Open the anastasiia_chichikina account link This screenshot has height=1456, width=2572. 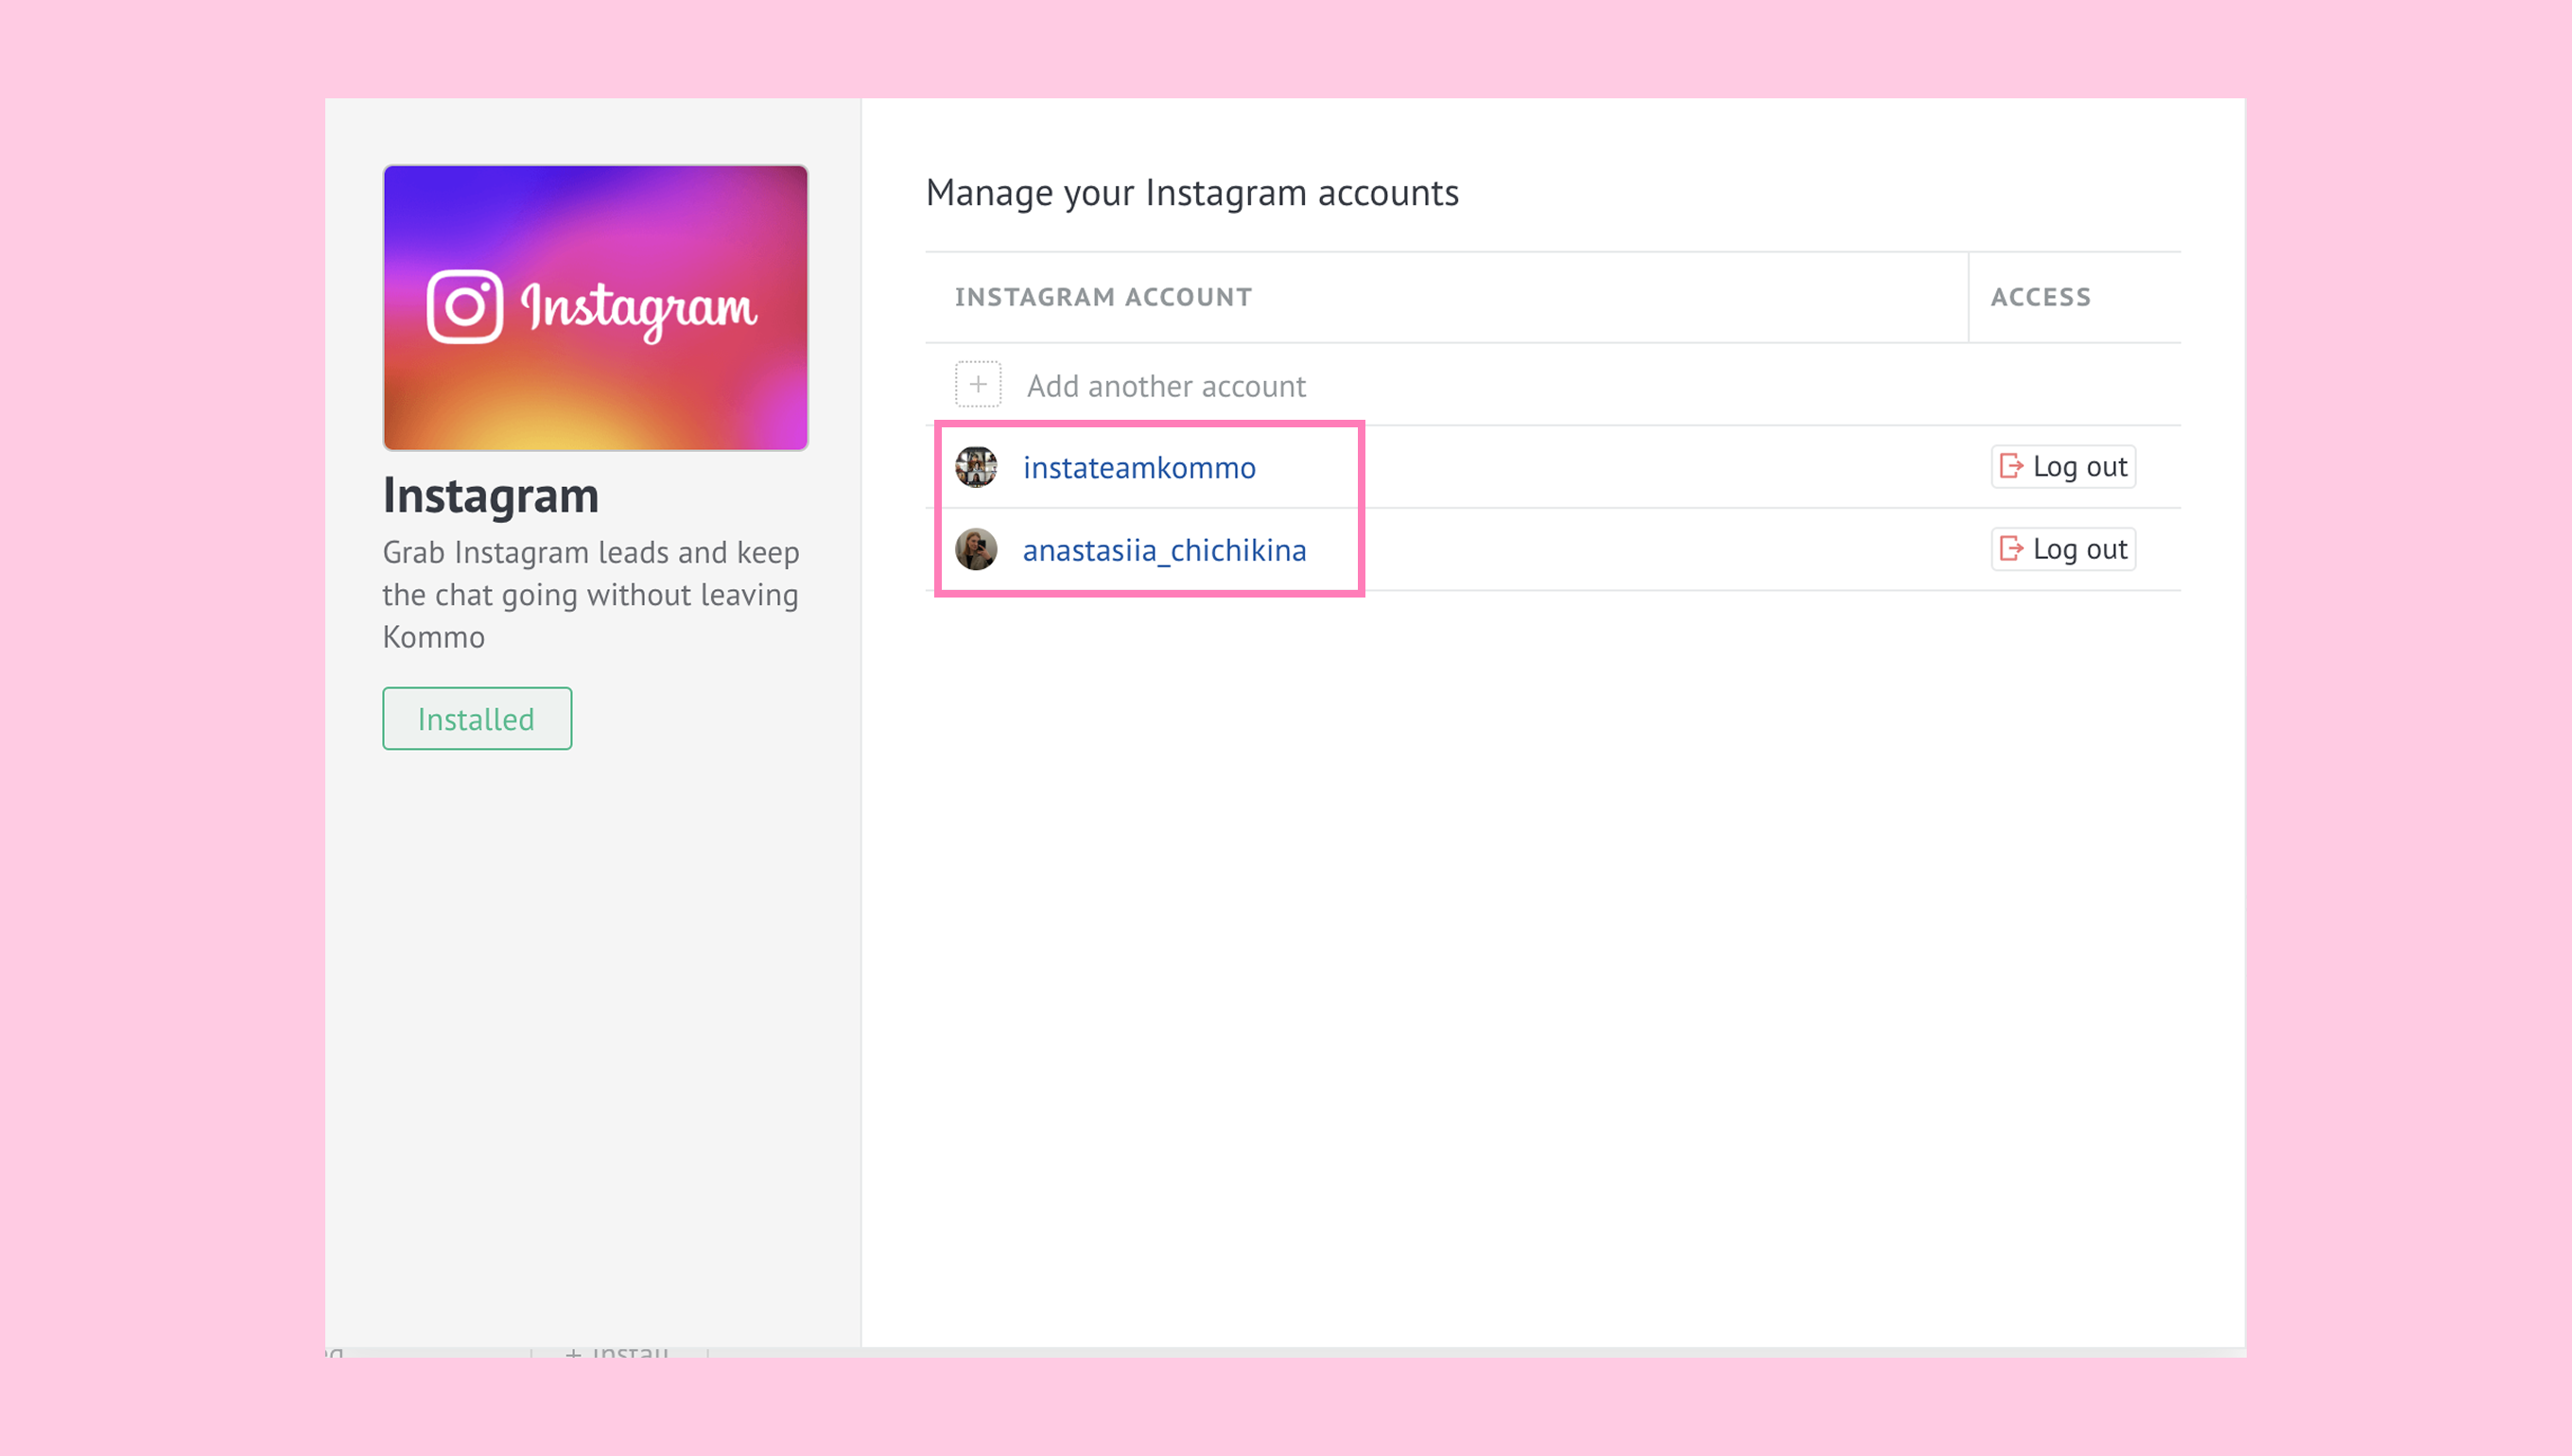[1164, 549]
